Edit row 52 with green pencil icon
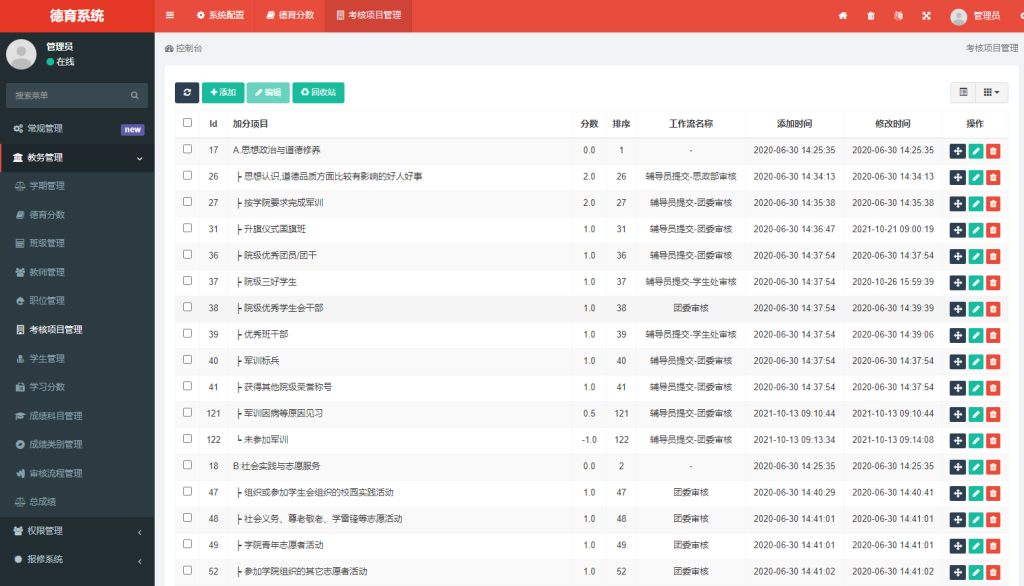The width and height of the screenshot is (1024, 586). [x=976, y=572]
